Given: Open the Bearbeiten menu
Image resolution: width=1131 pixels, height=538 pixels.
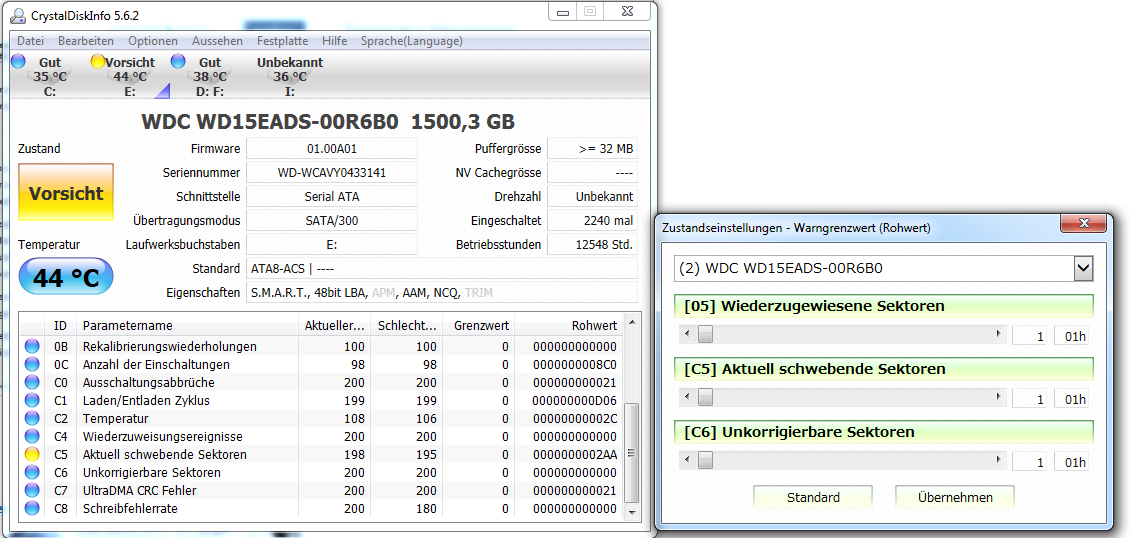Looking at the screenshot, I should (x=86, y=41).
